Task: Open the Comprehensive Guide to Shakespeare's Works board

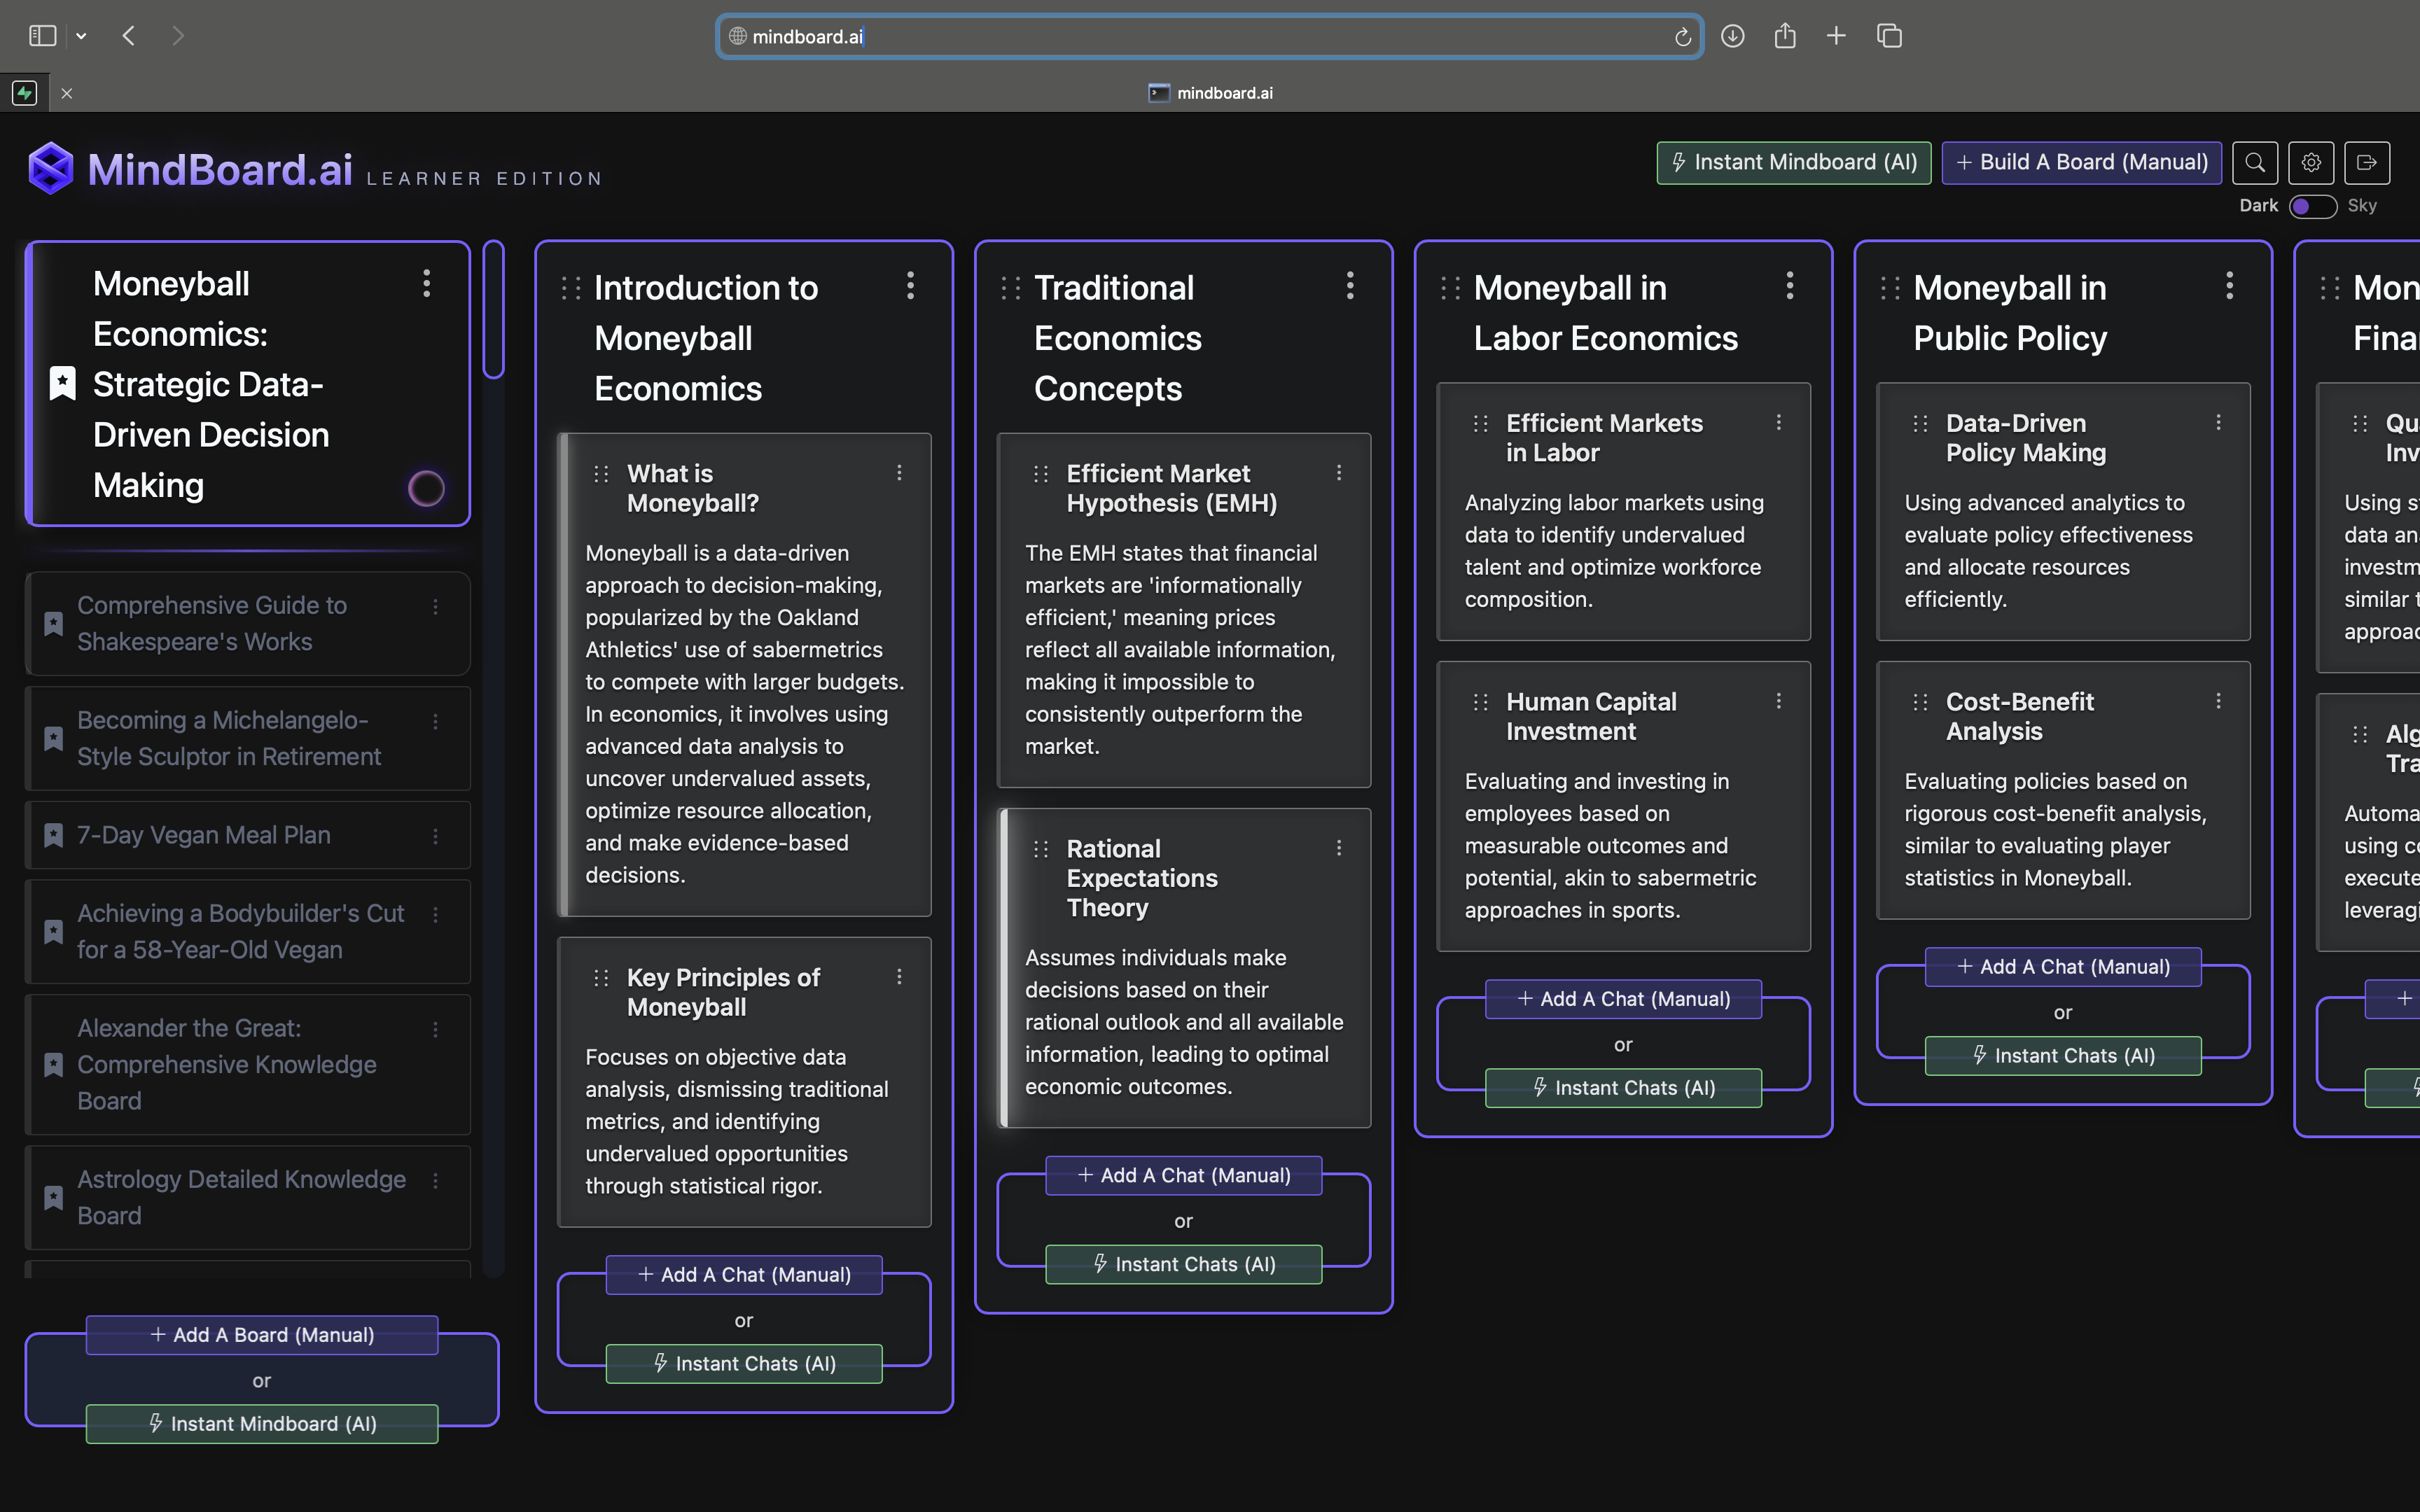Action: 212,623
